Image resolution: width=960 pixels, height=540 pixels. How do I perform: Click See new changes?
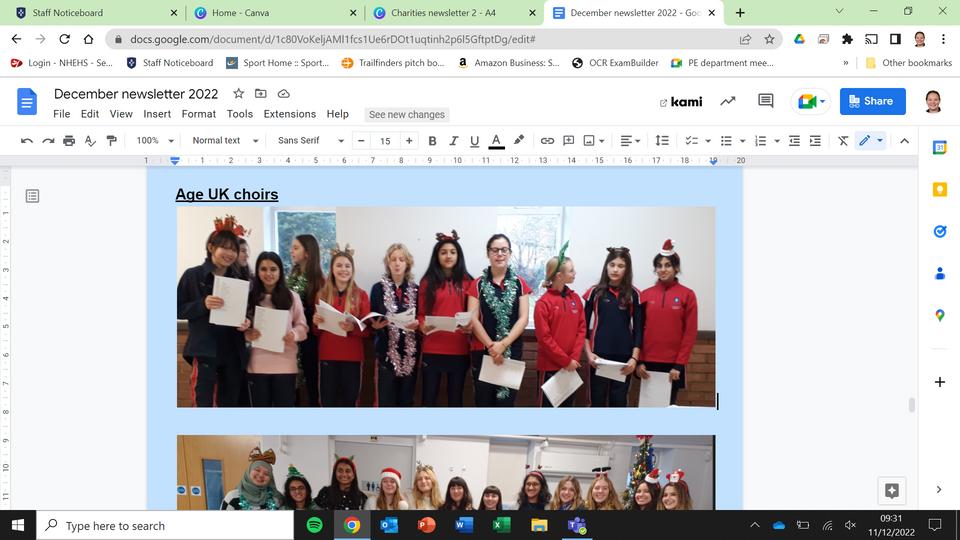click(407, 114)
